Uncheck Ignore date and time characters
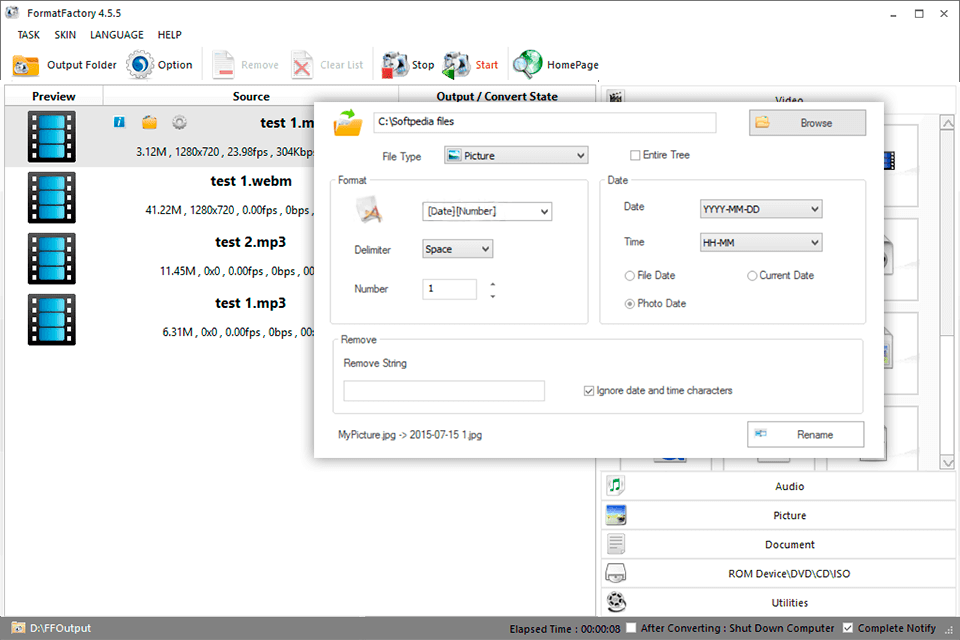Screen dimensions: 960x640 pos(589,391)
